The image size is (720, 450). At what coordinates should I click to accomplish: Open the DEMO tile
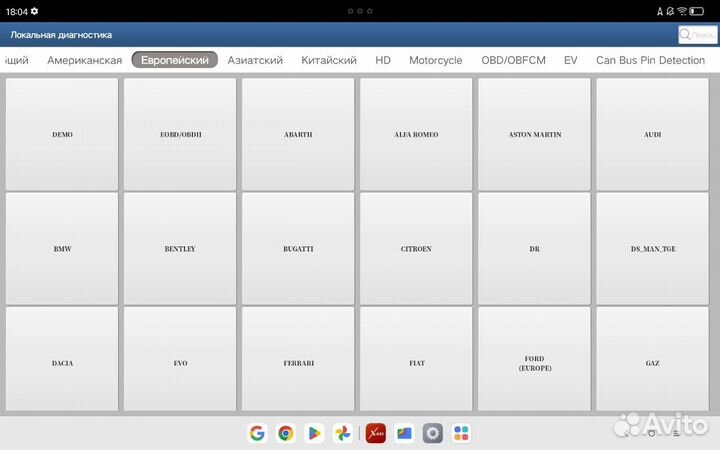click(x=62, y=134)
